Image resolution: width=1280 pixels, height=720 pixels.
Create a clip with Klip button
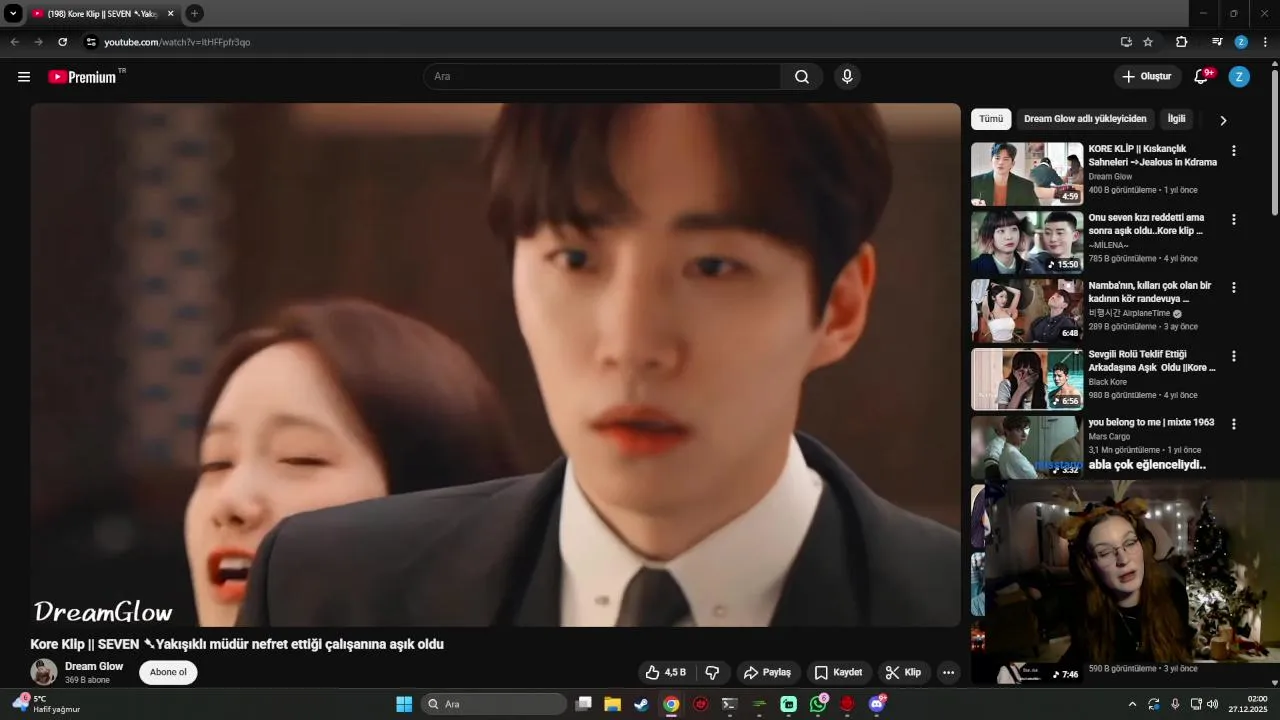(x=904, y=672)
